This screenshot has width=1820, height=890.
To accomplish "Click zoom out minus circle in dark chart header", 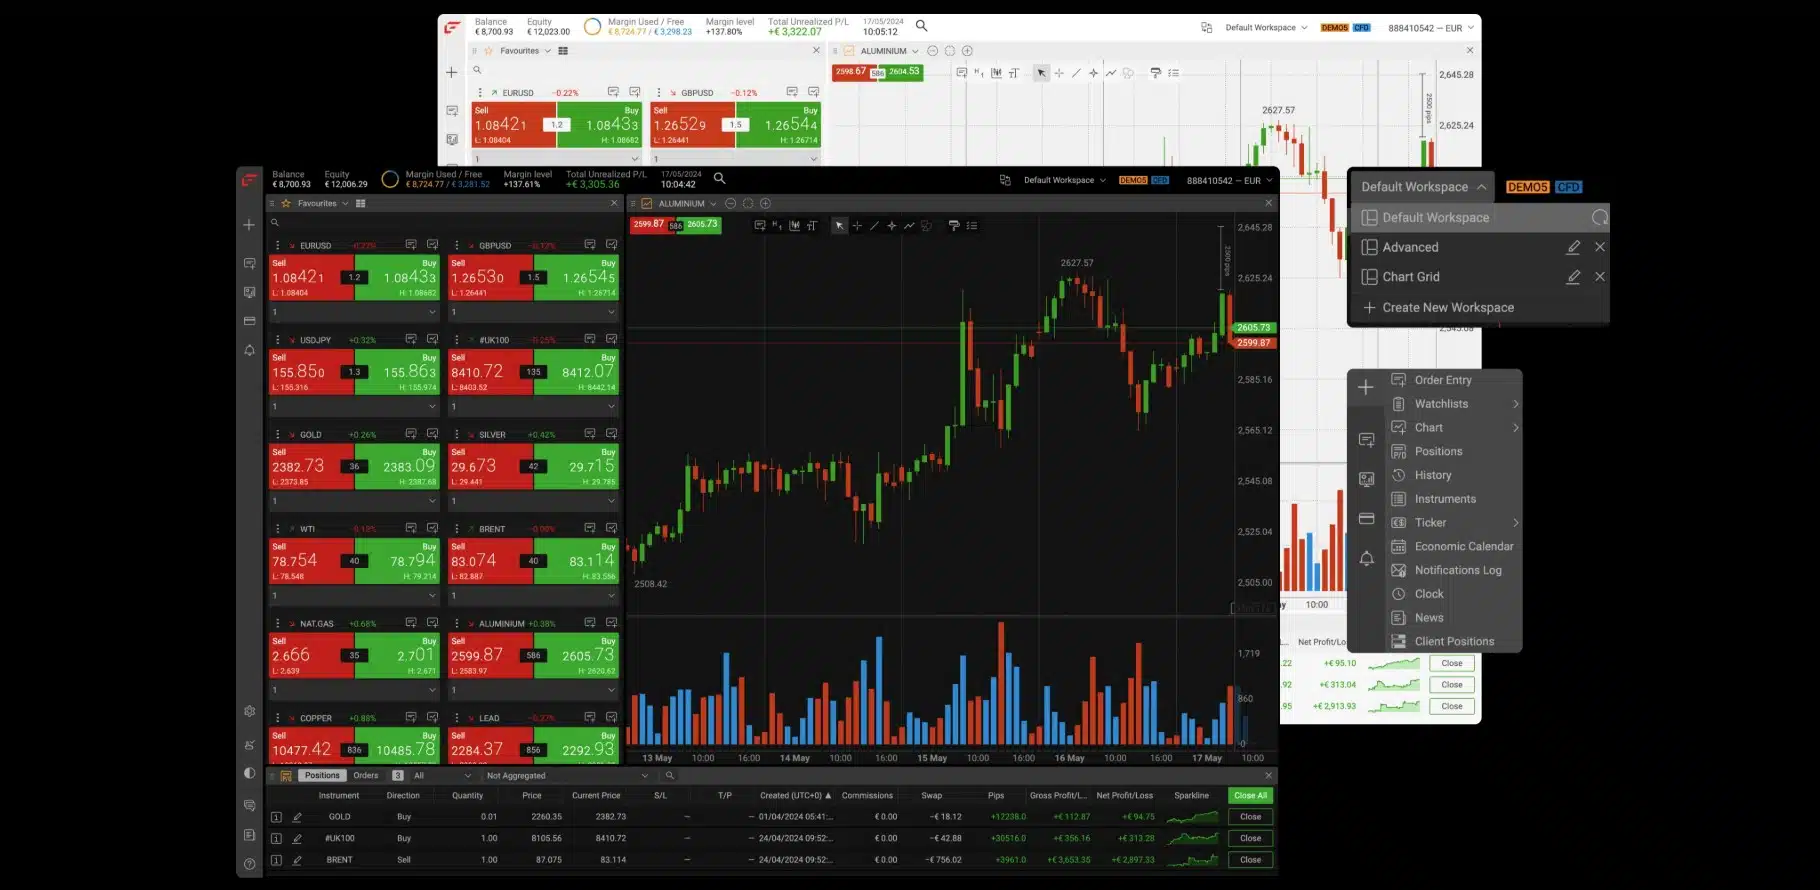I will [x=731, y=203].
